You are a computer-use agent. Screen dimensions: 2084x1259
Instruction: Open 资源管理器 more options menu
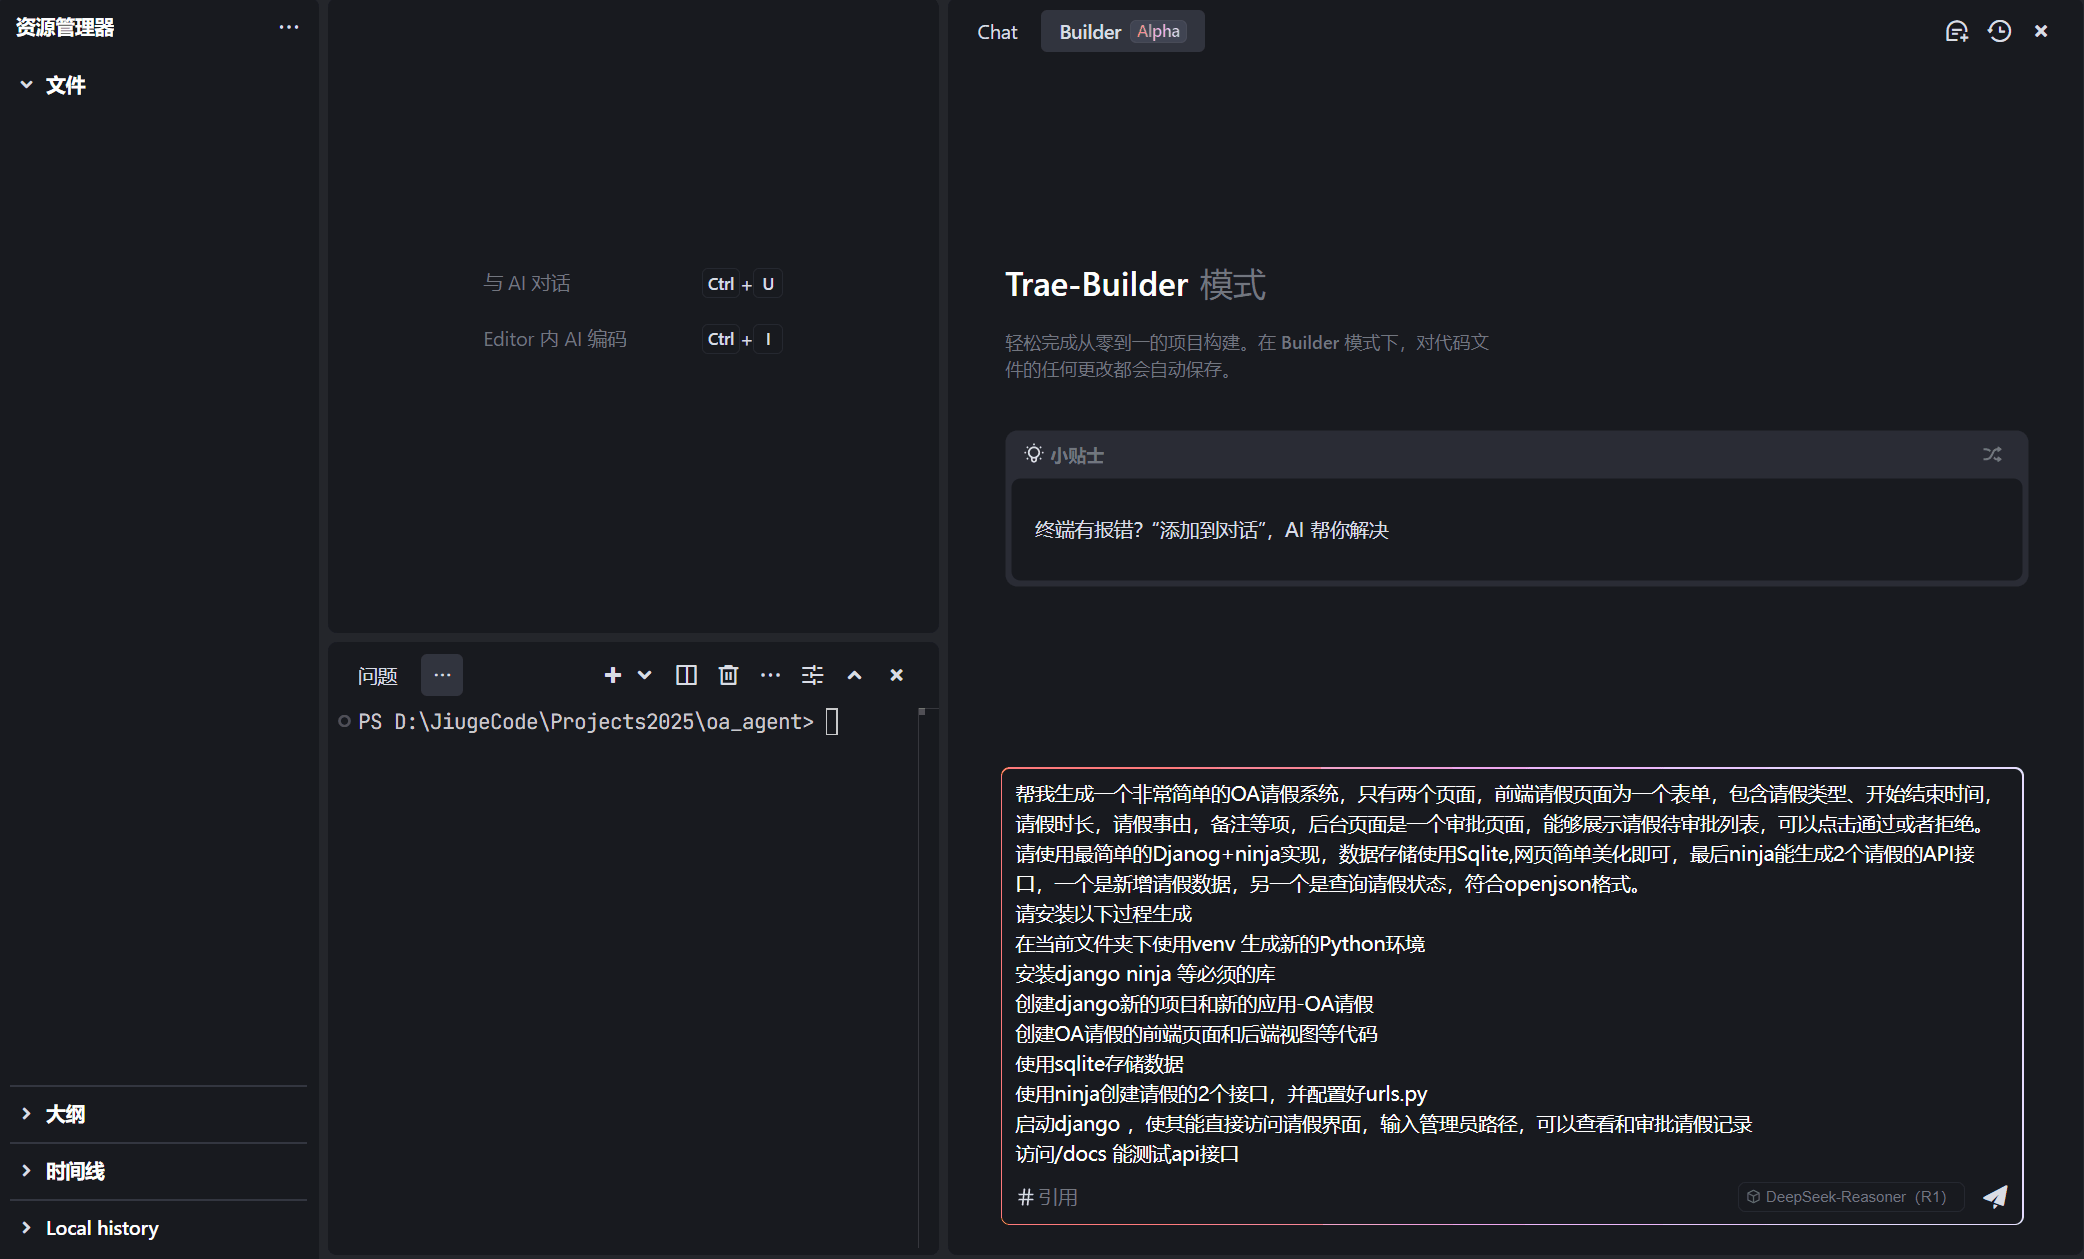point(289,28)
